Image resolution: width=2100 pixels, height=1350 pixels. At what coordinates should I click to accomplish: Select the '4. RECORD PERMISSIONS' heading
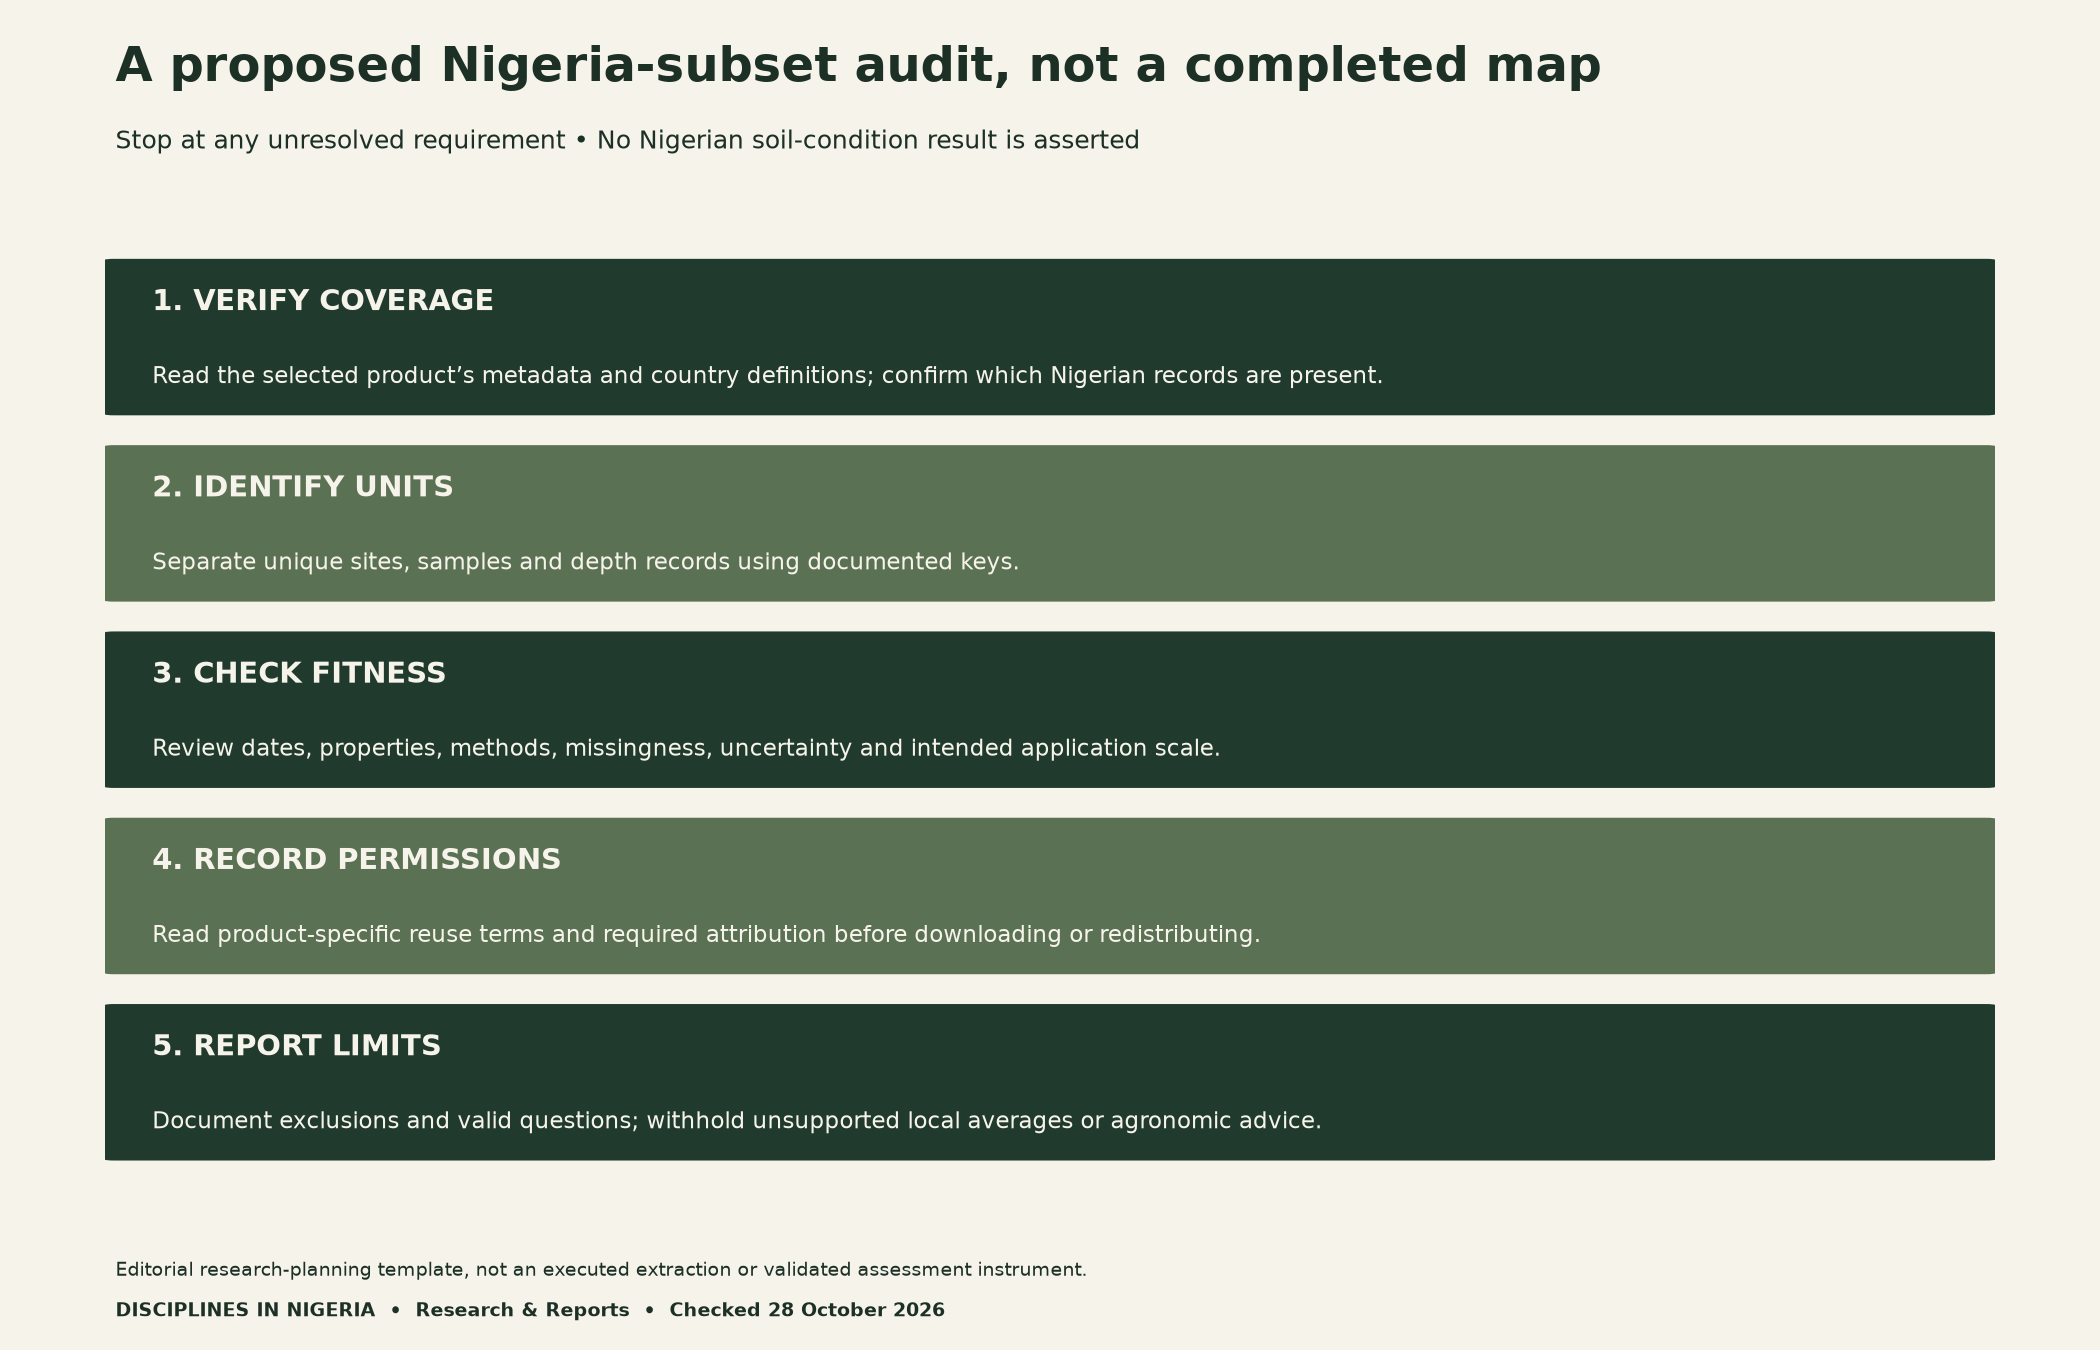357,860
